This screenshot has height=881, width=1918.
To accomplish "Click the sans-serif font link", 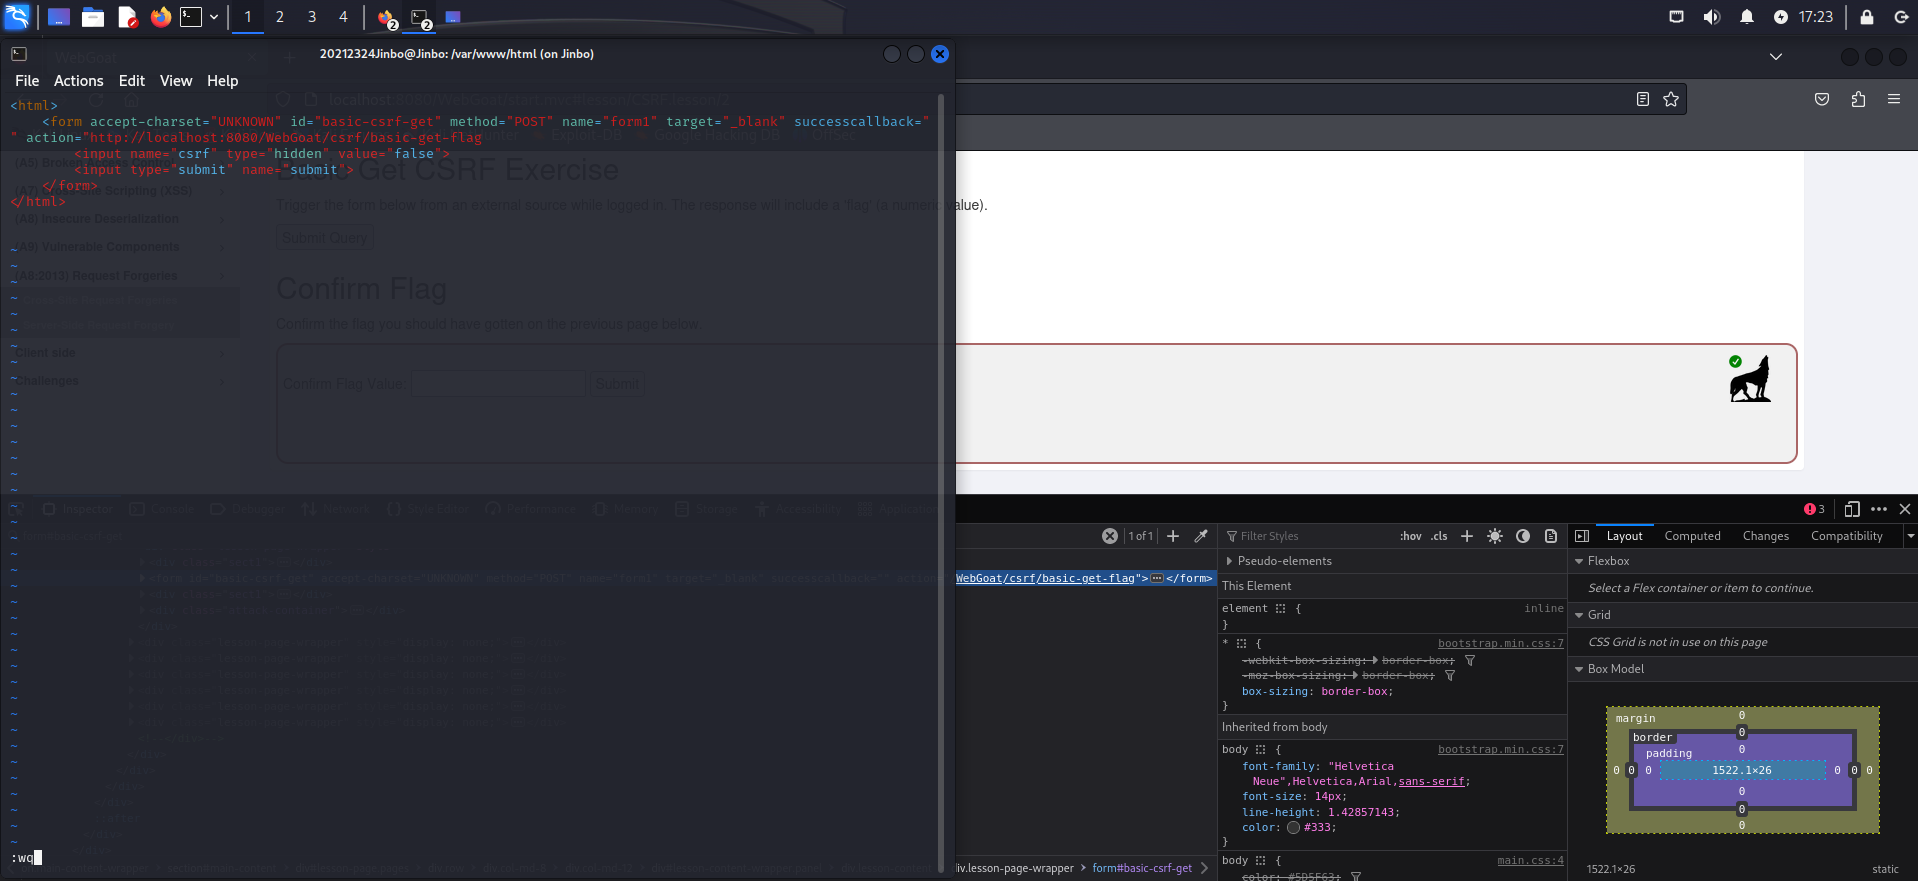I will click(1431, 781).
